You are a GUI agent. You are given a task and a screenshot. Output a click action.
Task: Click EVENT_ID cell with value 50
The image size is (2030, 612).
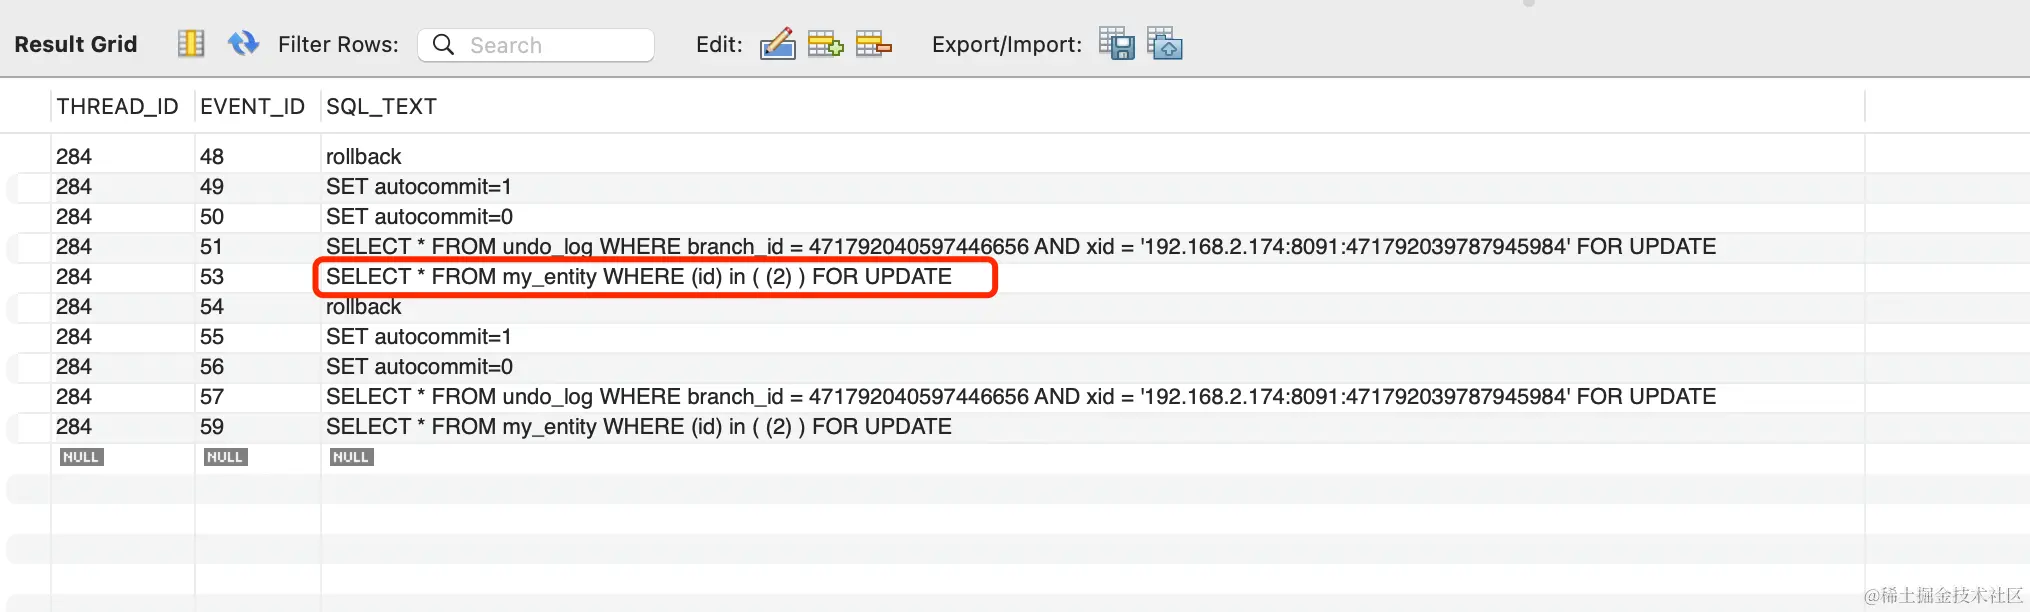coord(258,217)
